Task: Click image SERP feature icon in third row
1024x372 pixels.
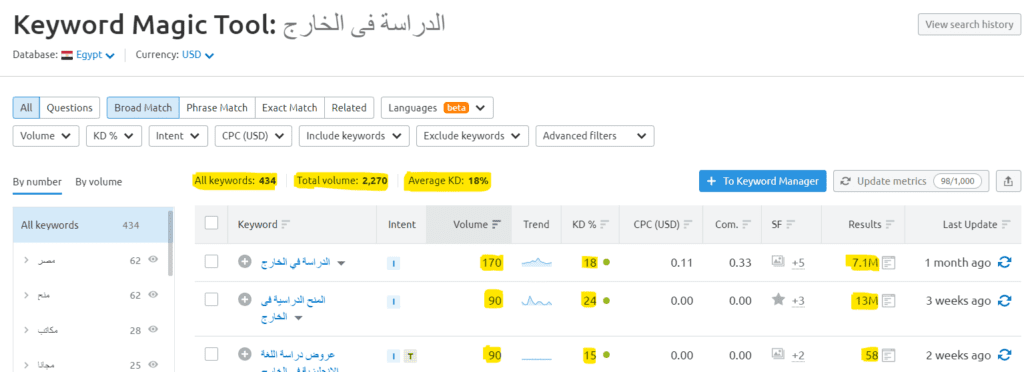Action: (x=777, y=354)
